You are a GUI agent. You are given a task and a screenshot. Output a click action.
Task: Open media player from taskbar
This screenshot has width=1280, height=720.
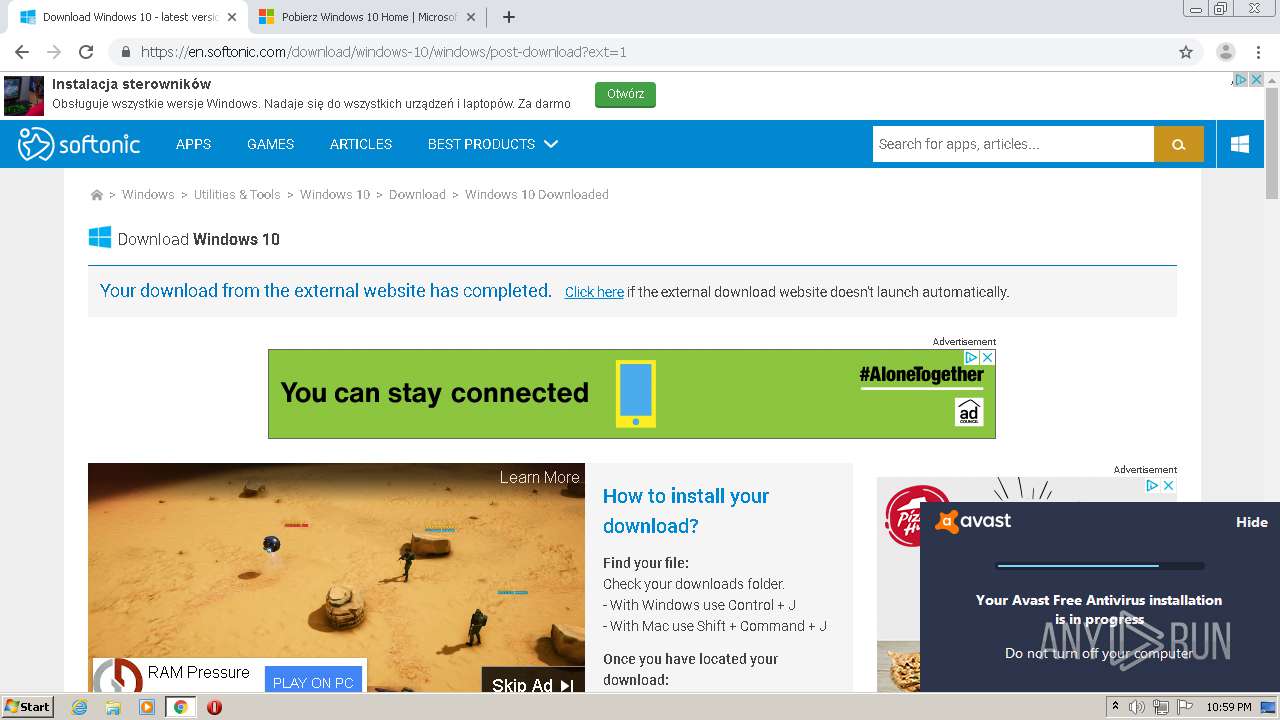(x=147, y=707)
